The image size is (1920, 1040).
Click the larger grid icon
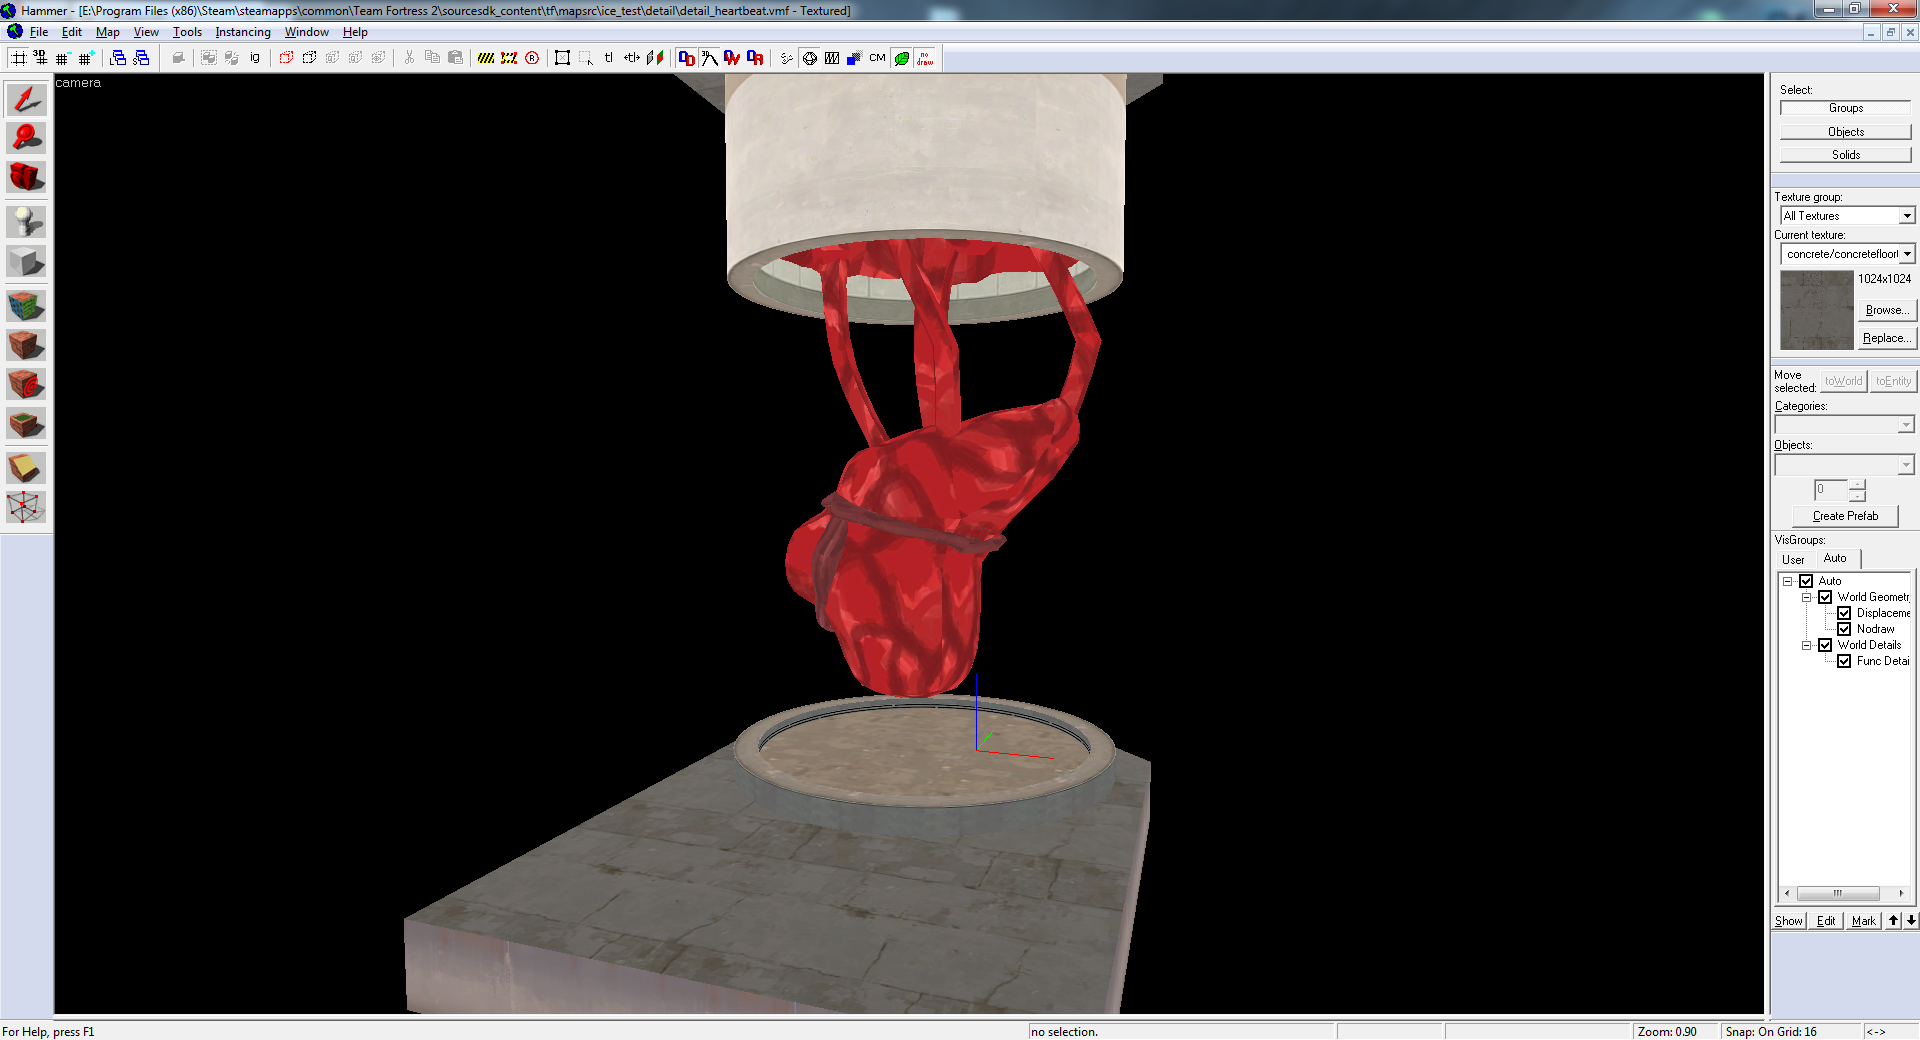coord(86,58)
